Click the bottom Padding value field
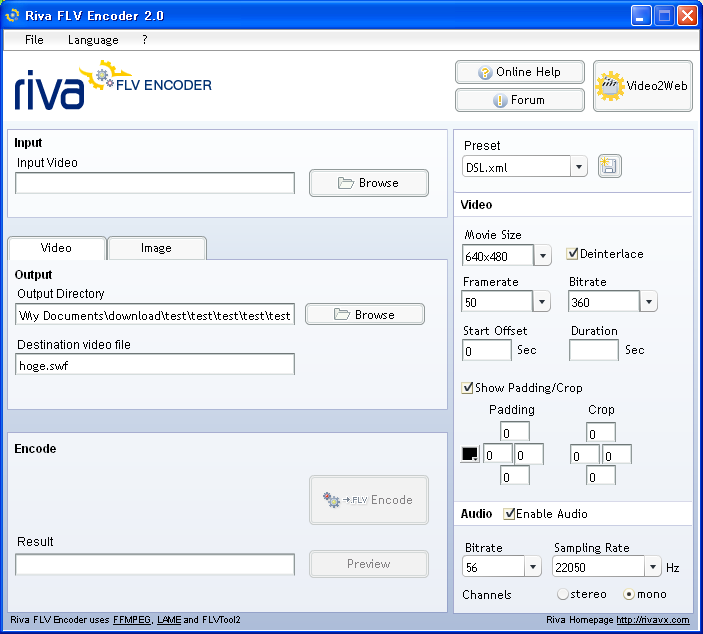Viewport: 703px width, 634px height. (x=515, y=475)
